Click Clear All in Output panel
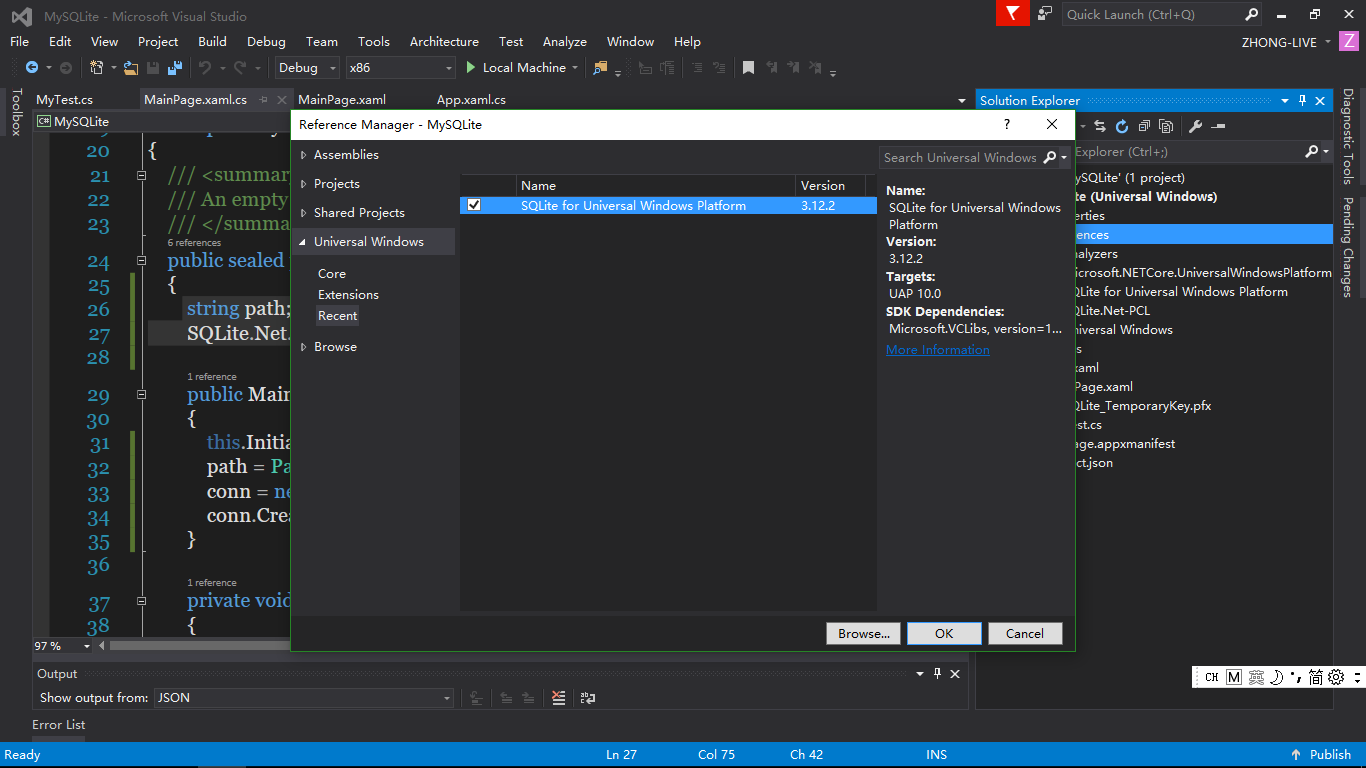The image size is (1366, 768). click(x=558, y=698)
